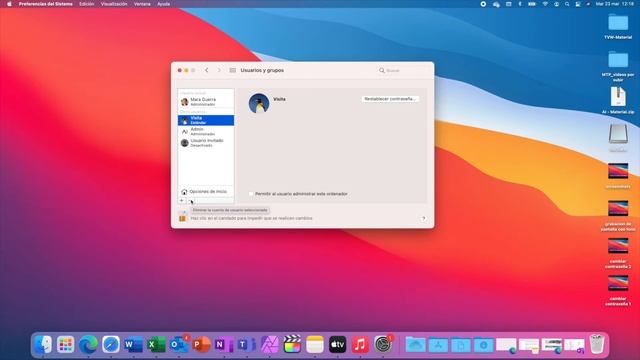This screenshot has height=360, width=640.
Task: Open Apple TV from the Dock
Action: 337,345
